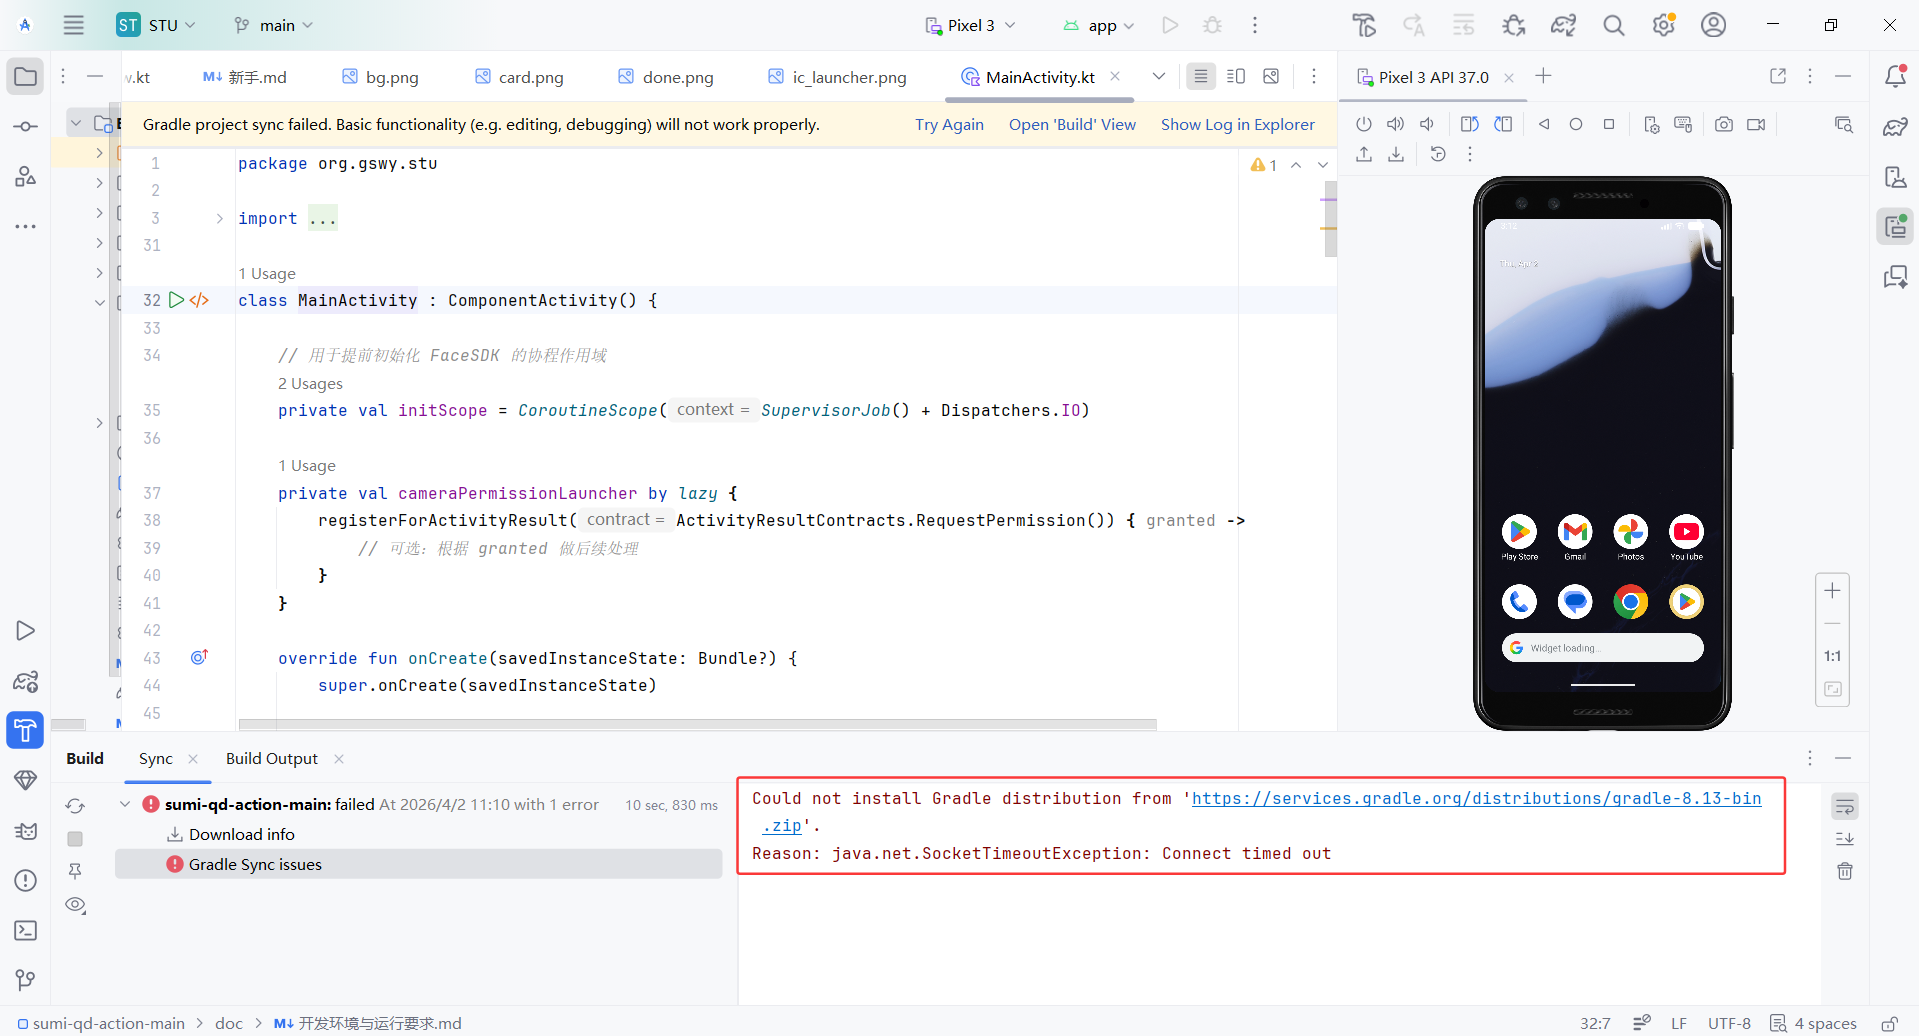The image size is (1919, 1036).
Task: Set emulator zoom to 1:1 actual size
Action: (x=1832, y=656)
